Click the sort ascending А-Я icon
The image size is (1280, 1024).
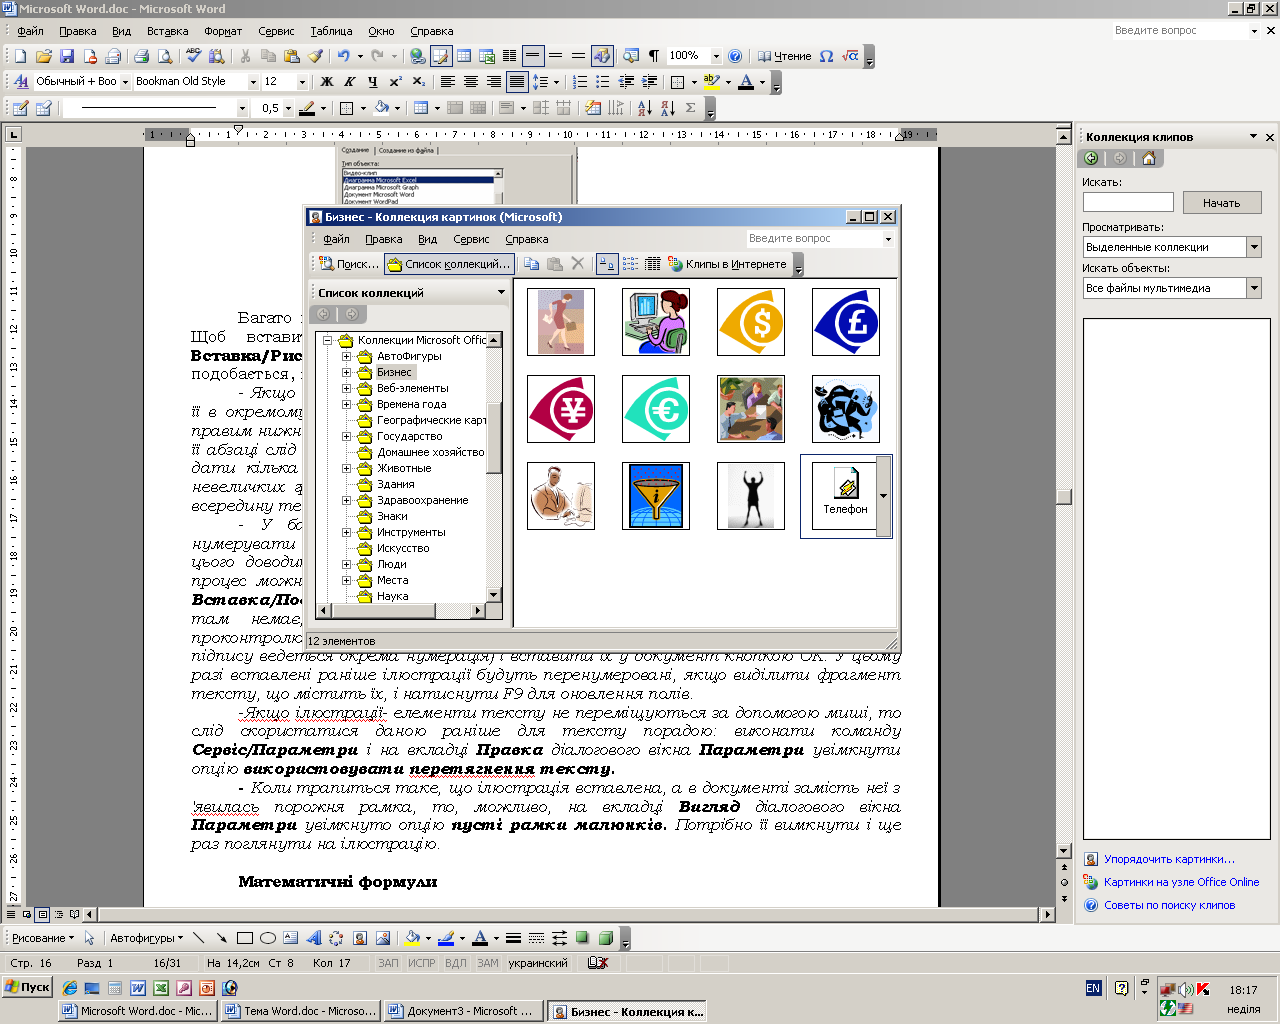coord(644,108)
